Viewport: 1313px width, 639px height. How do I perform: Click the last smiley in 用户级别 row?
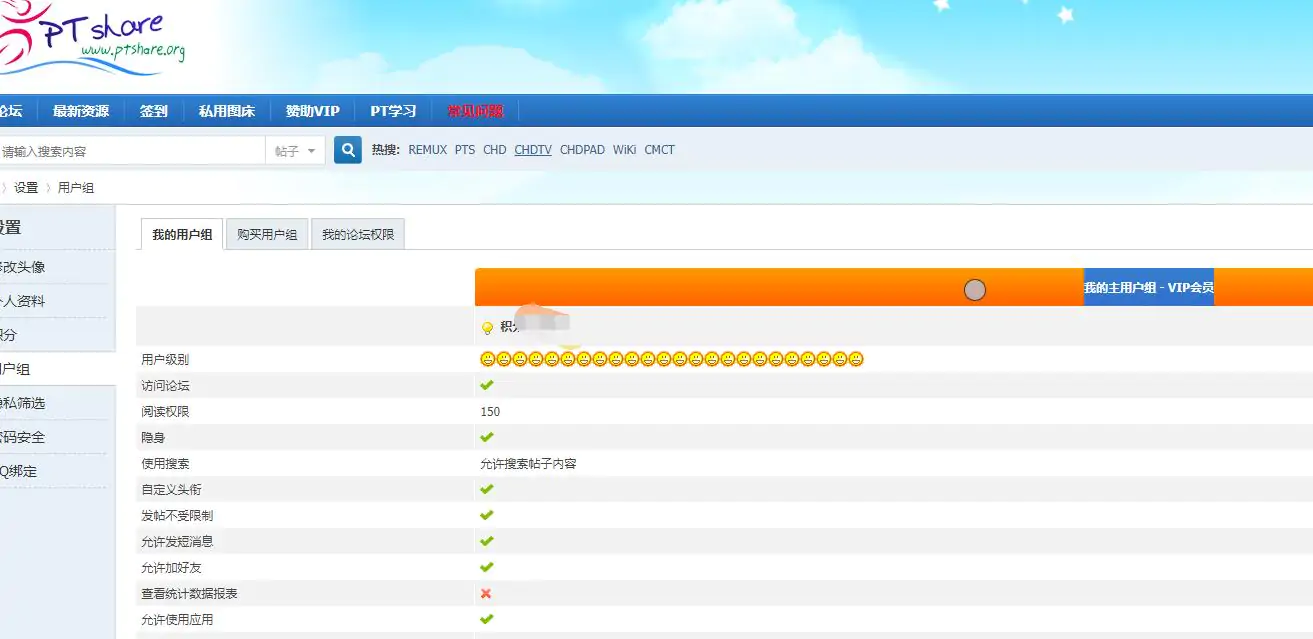[856, 359]
